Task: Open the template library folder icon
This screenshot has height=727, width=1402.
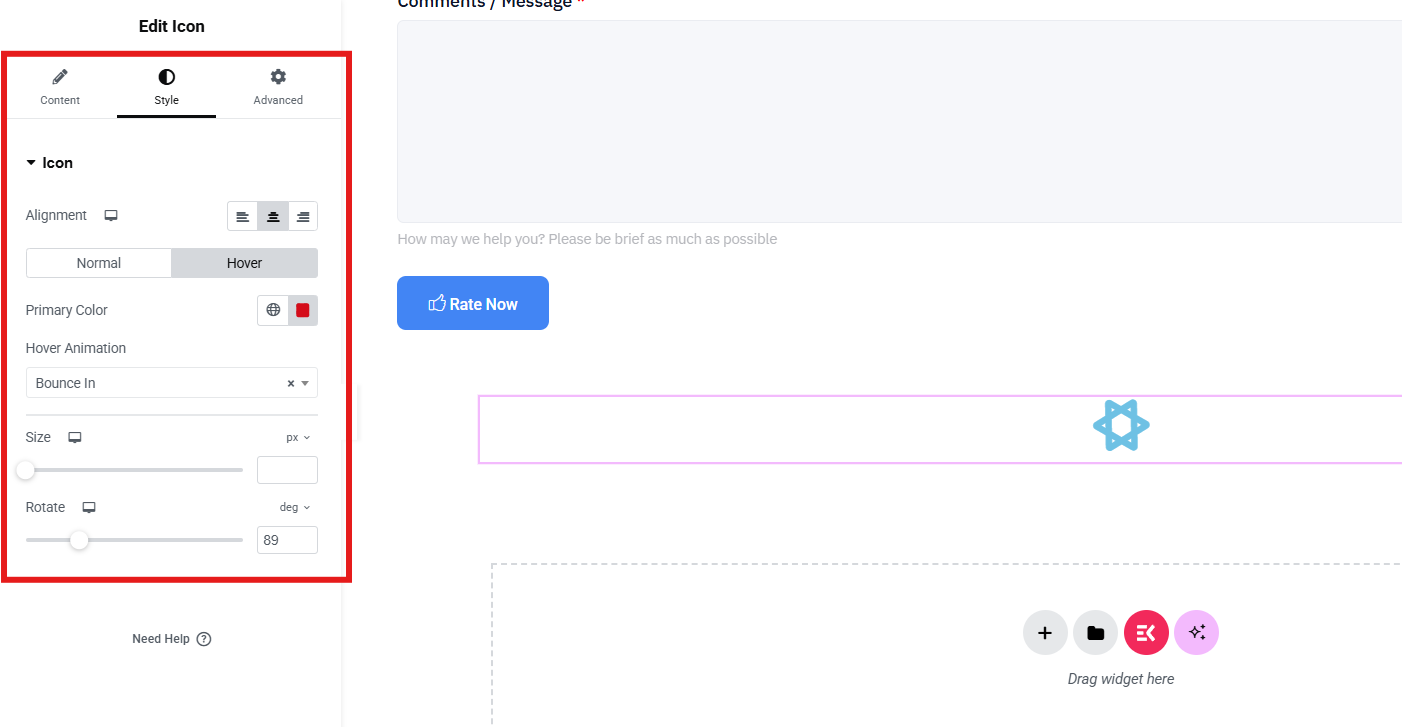Action: coord(1095,633)
